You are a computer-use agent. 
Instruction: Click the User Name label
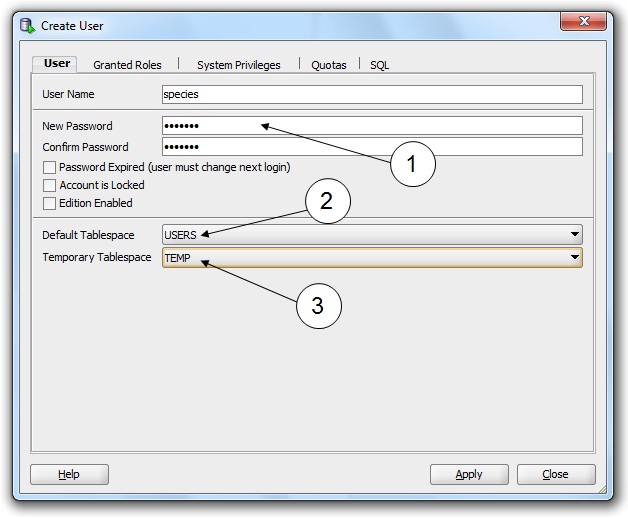68,94
